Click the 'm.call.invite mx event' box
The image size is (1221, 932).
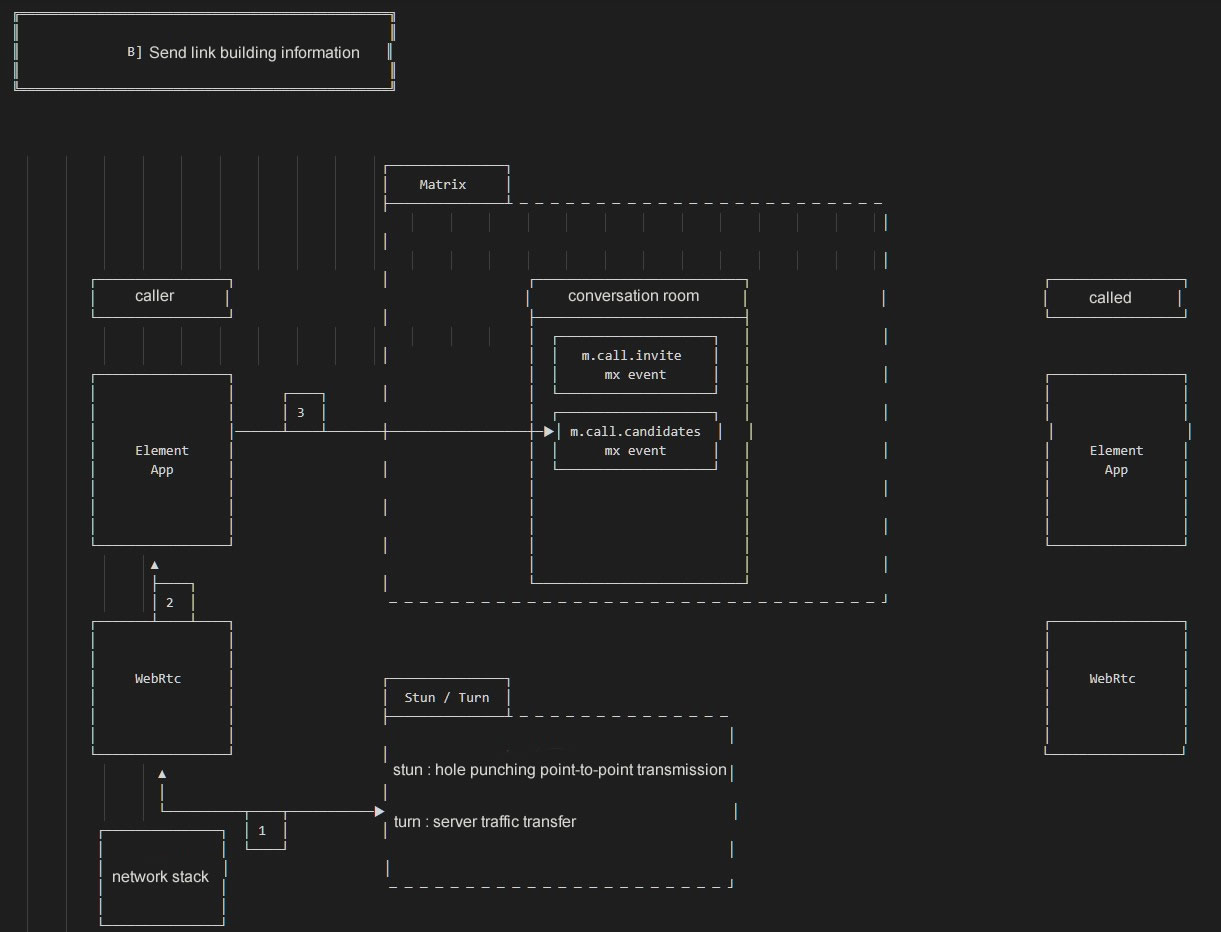[x=635, y=365]
